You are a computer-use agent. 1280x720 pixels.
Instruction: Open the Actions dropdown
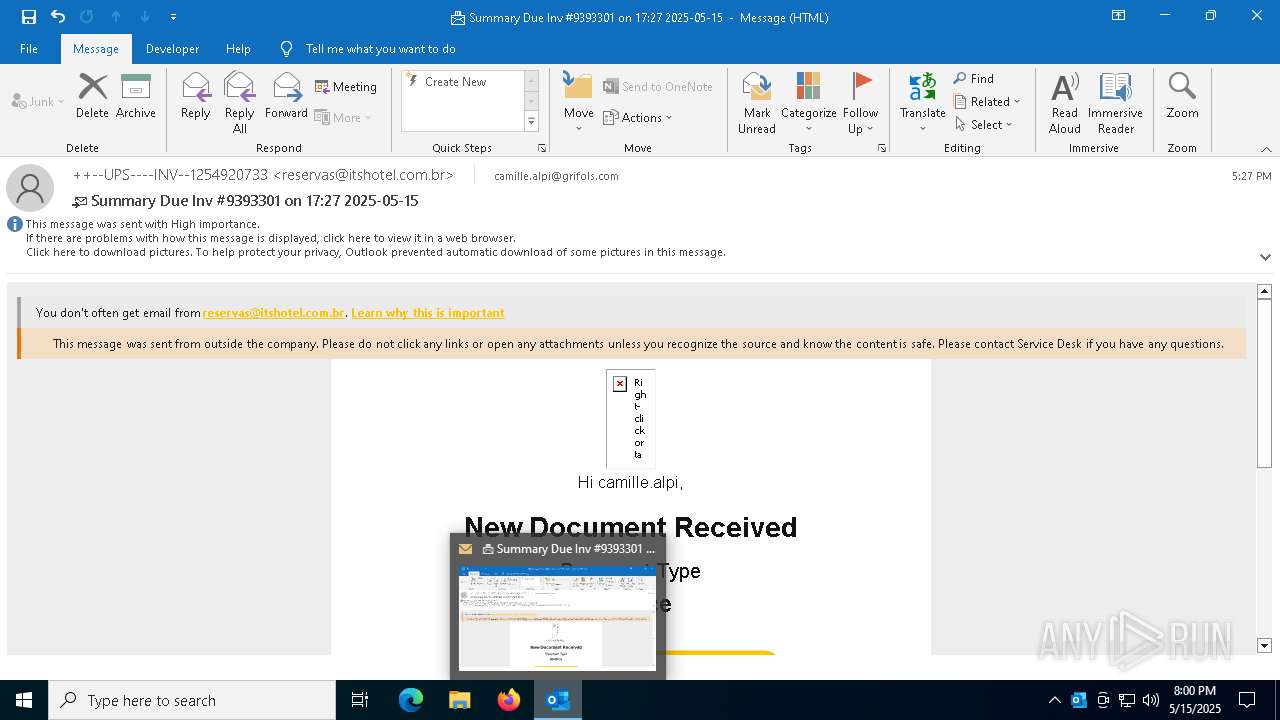638,117
